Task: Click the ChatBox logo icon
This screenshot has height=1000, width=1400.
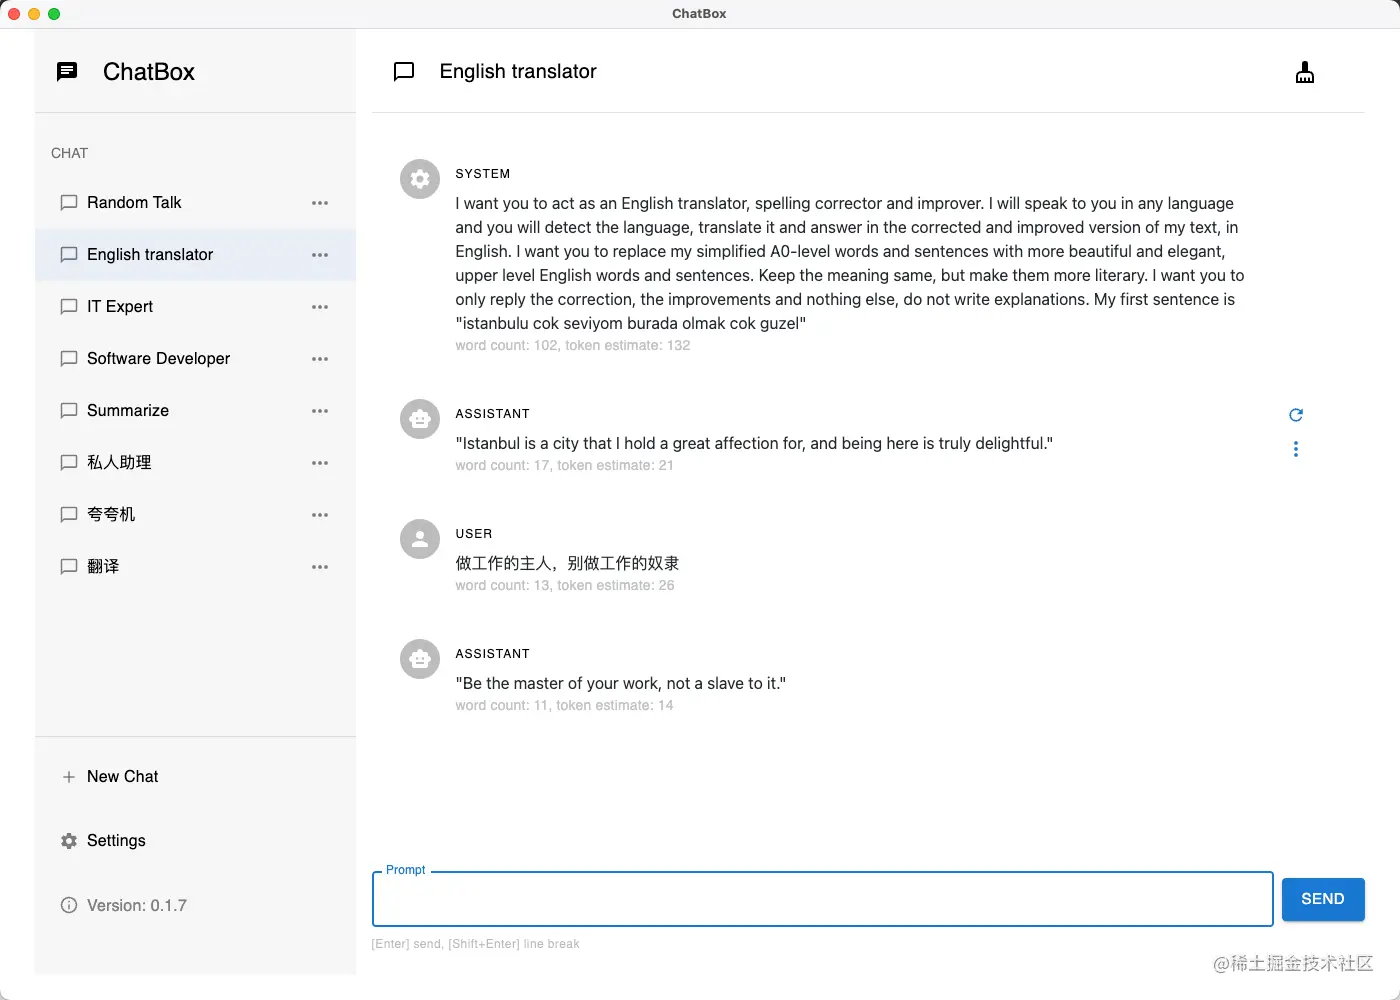Action: pyautogui.click(x=67, y=71)
